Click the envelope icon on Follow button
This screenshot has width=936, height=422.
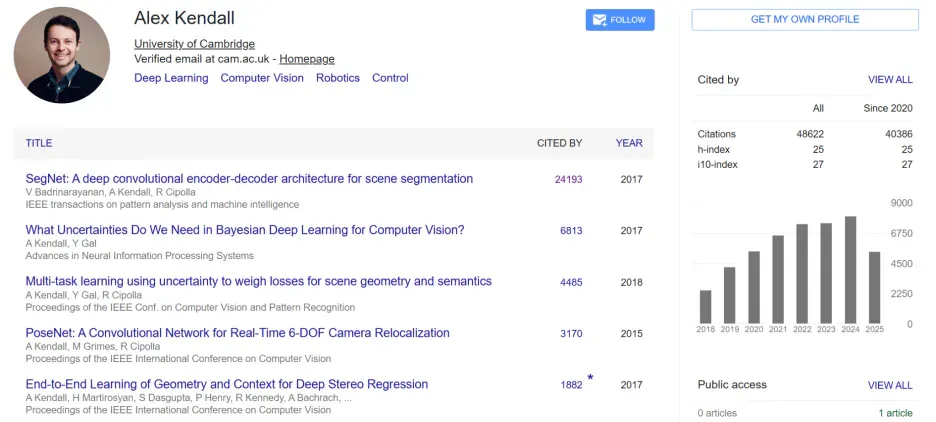[x=599, y=20]
